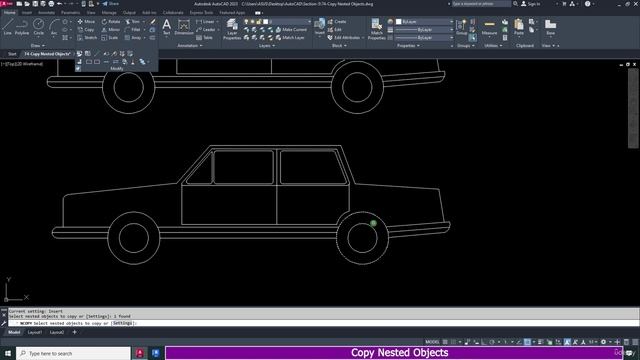Click the Leader annotation tool
The height and width of the screenshot is (360, 640).
coord(205,30)
